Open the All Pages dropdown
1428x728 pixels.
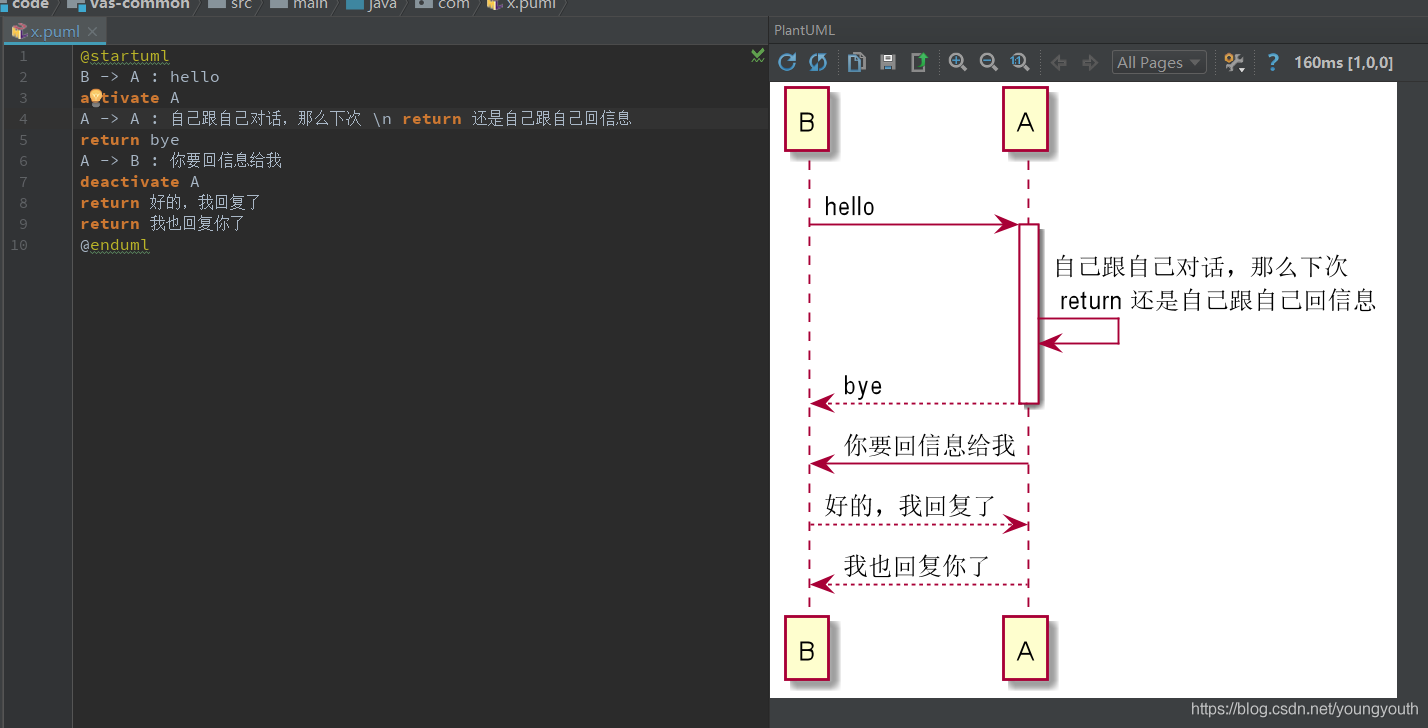1159,62
